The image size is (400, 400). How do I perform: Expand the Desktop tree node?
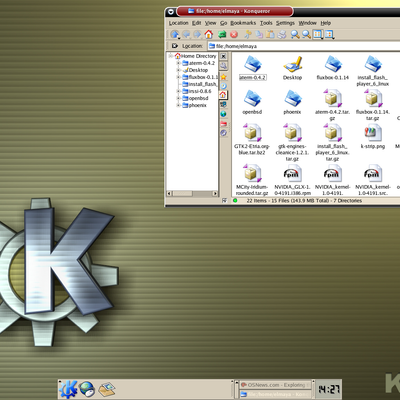tap(178, 70)
